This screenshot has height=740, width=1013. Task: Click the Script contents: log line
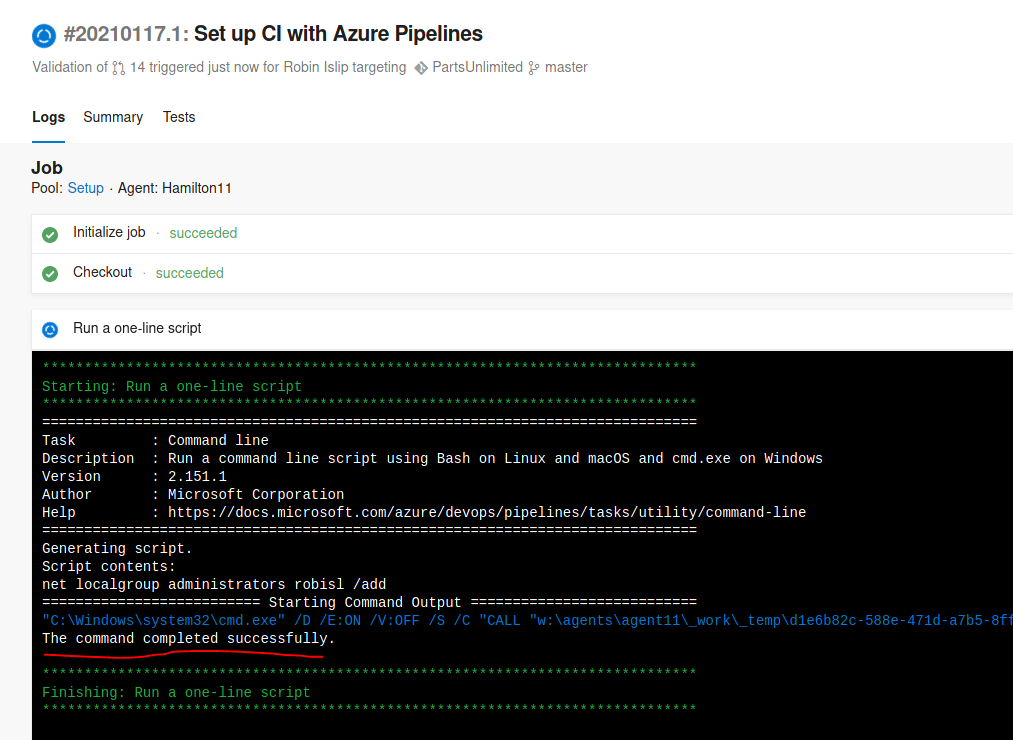(x=109, y=567)
